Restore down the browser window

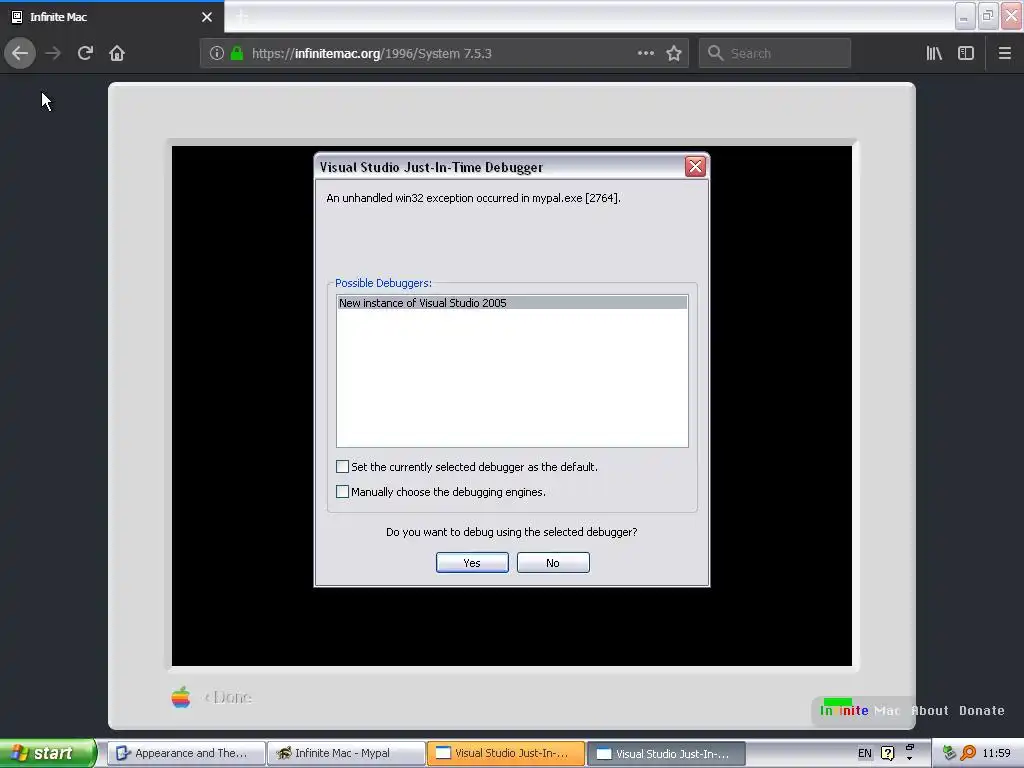coord(988,16)
